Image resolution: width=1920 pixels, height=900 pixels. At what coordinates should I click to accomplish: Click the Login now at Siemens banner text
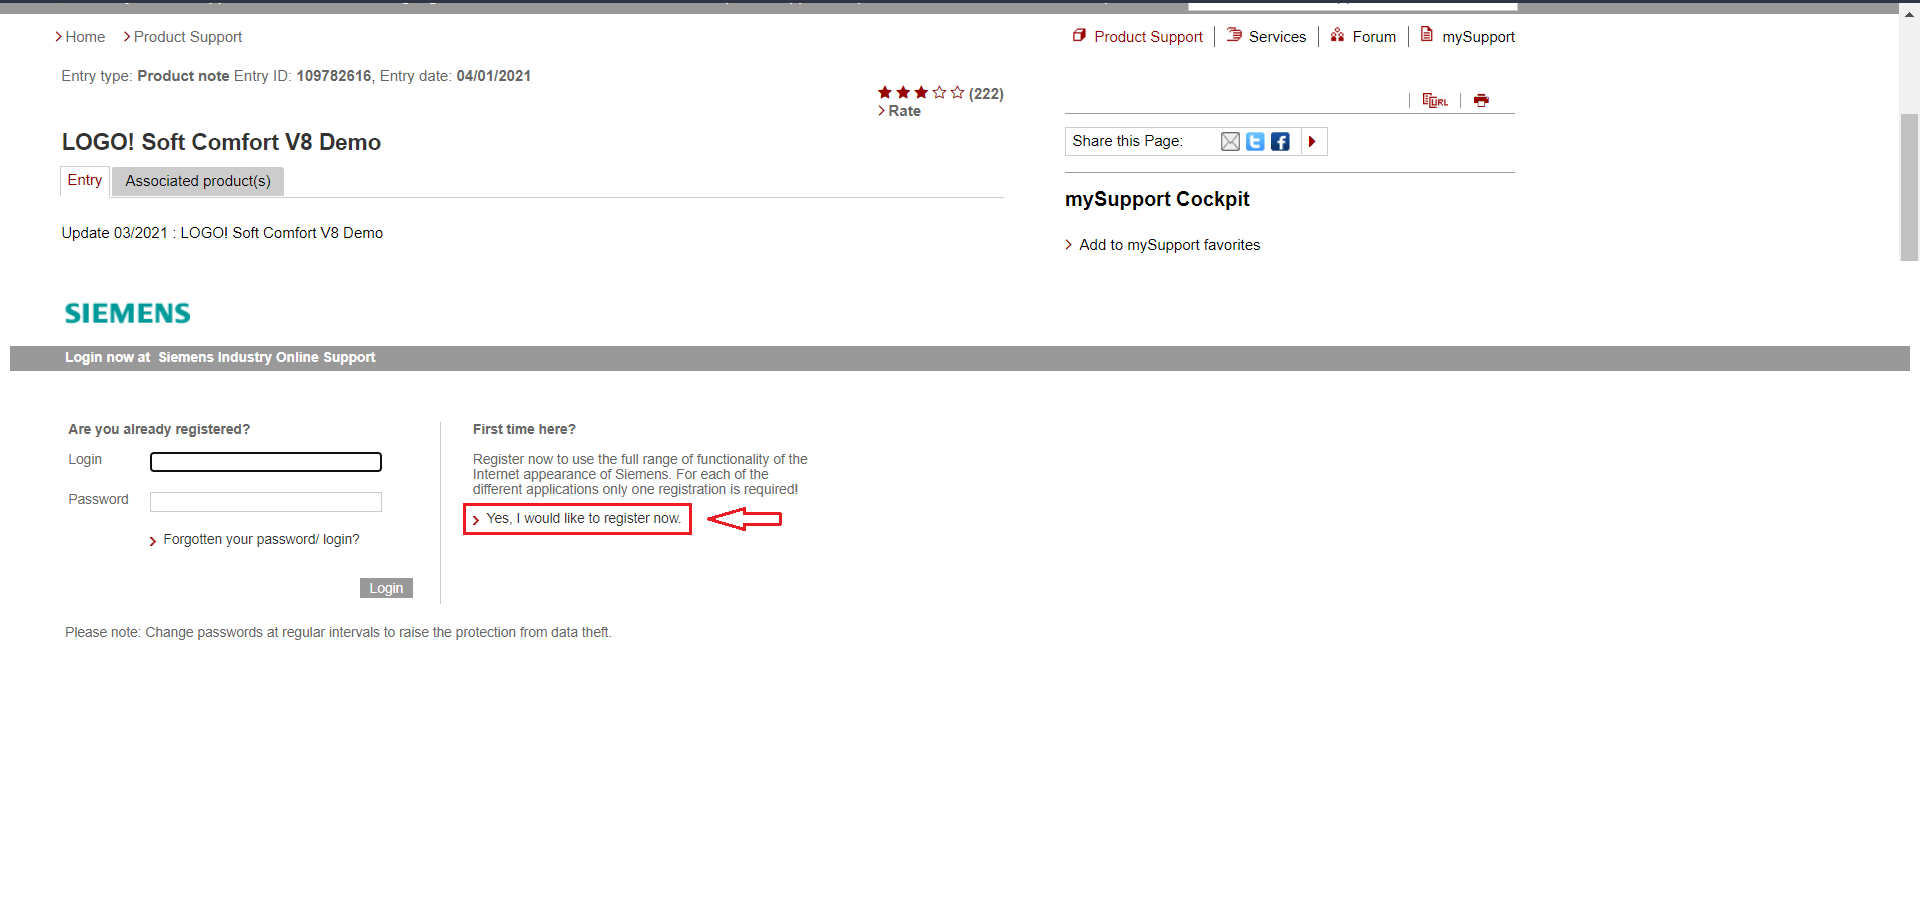[x=220, y=358]
